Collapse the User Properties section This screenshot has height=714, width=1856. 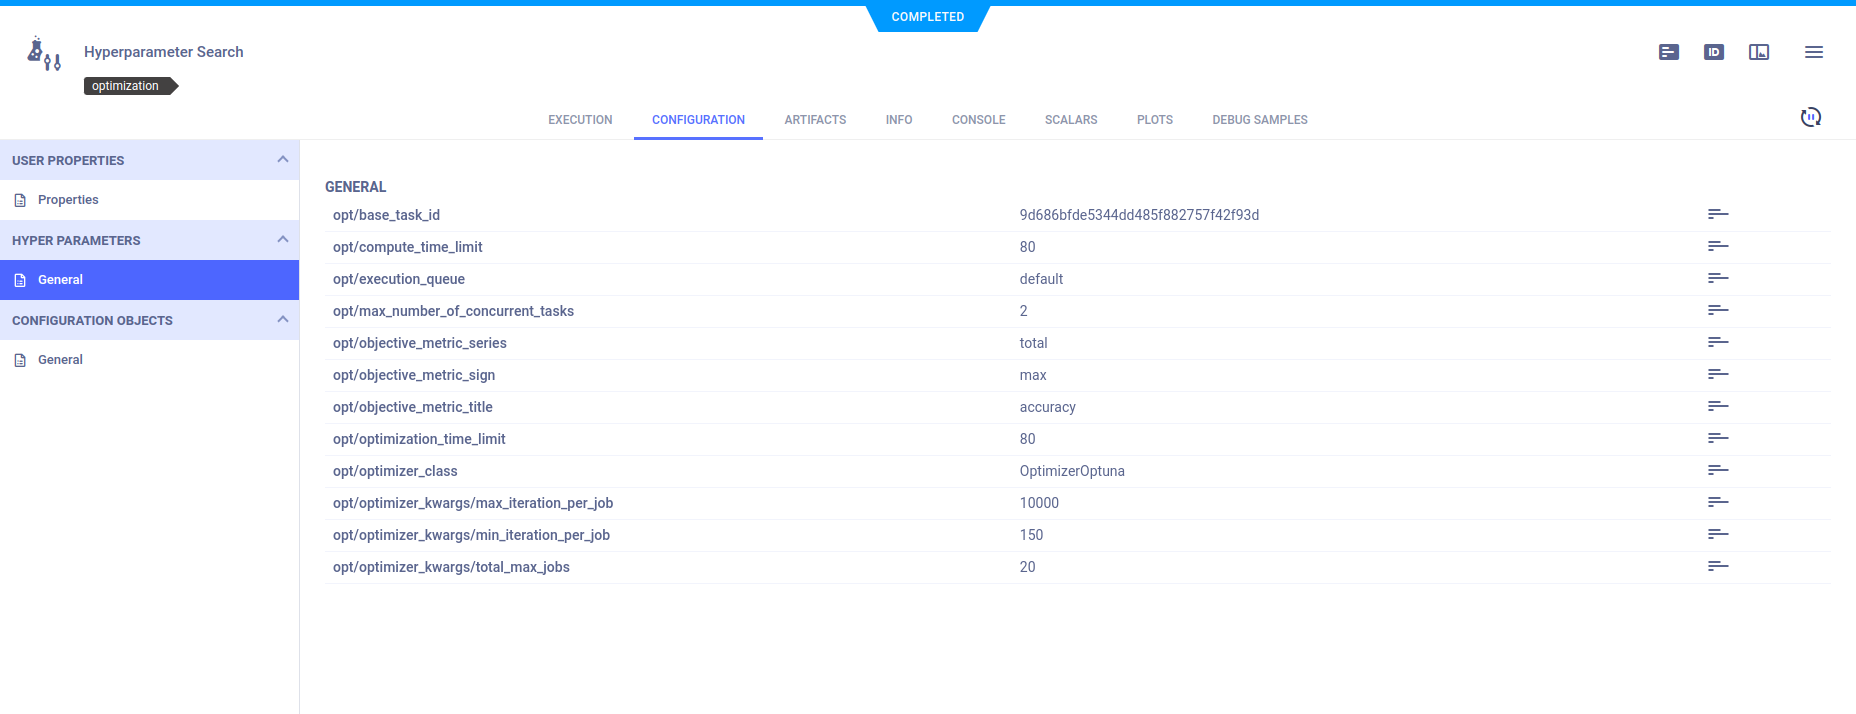tap(282, 160)
